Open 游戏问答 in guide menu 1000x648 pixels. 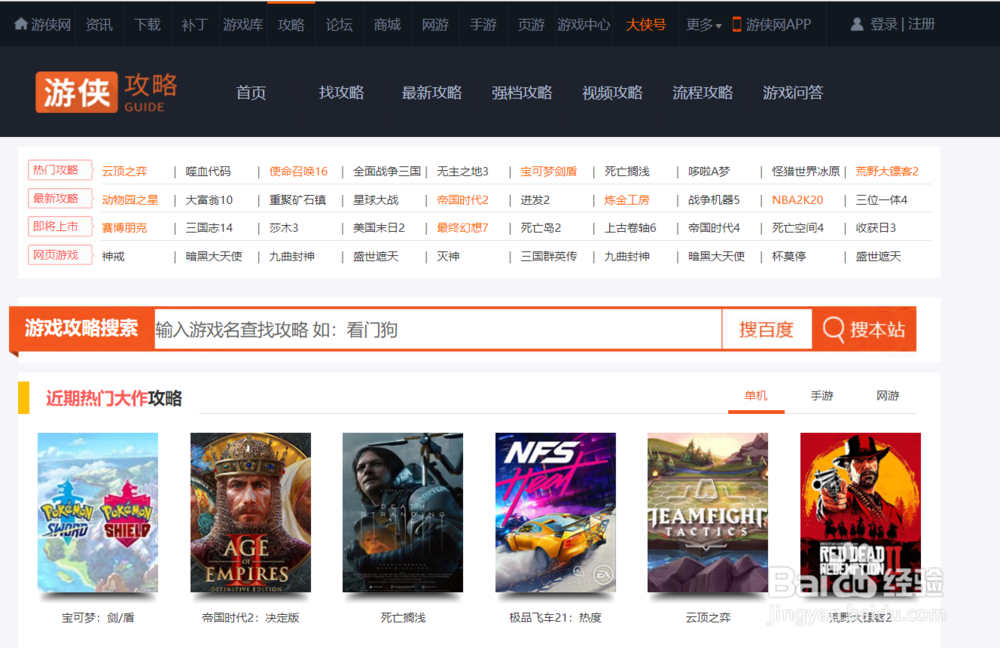pyautogui.click(x=793, y=92)
